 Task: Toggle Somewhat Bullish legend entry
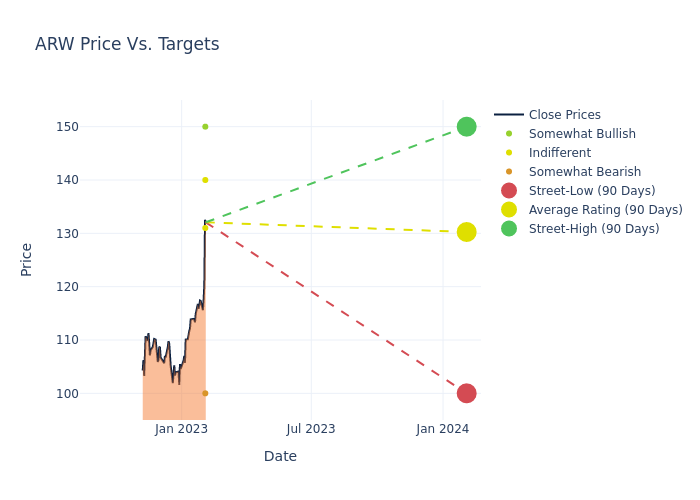(x=582, y=134)
